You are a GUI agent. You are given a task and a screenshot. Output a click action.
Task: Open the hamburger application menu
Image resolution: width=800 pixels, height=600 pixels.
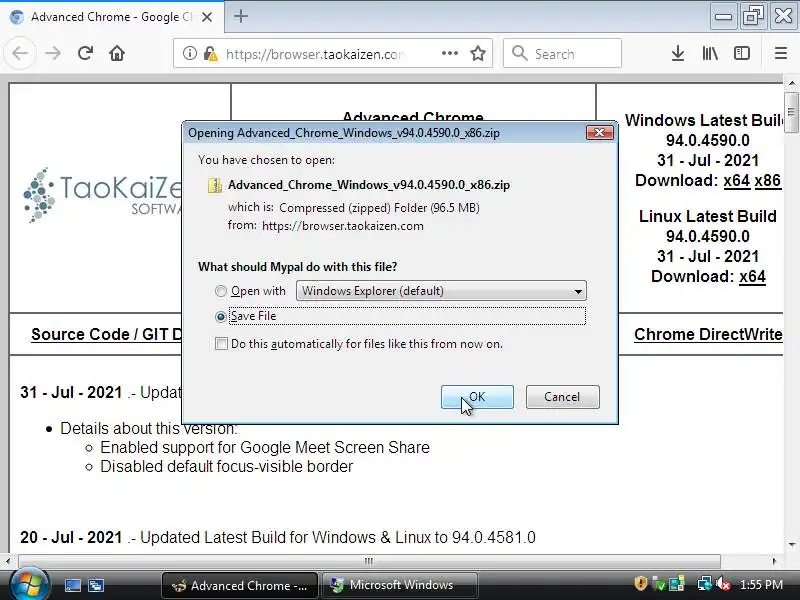[x=781, y=53]
